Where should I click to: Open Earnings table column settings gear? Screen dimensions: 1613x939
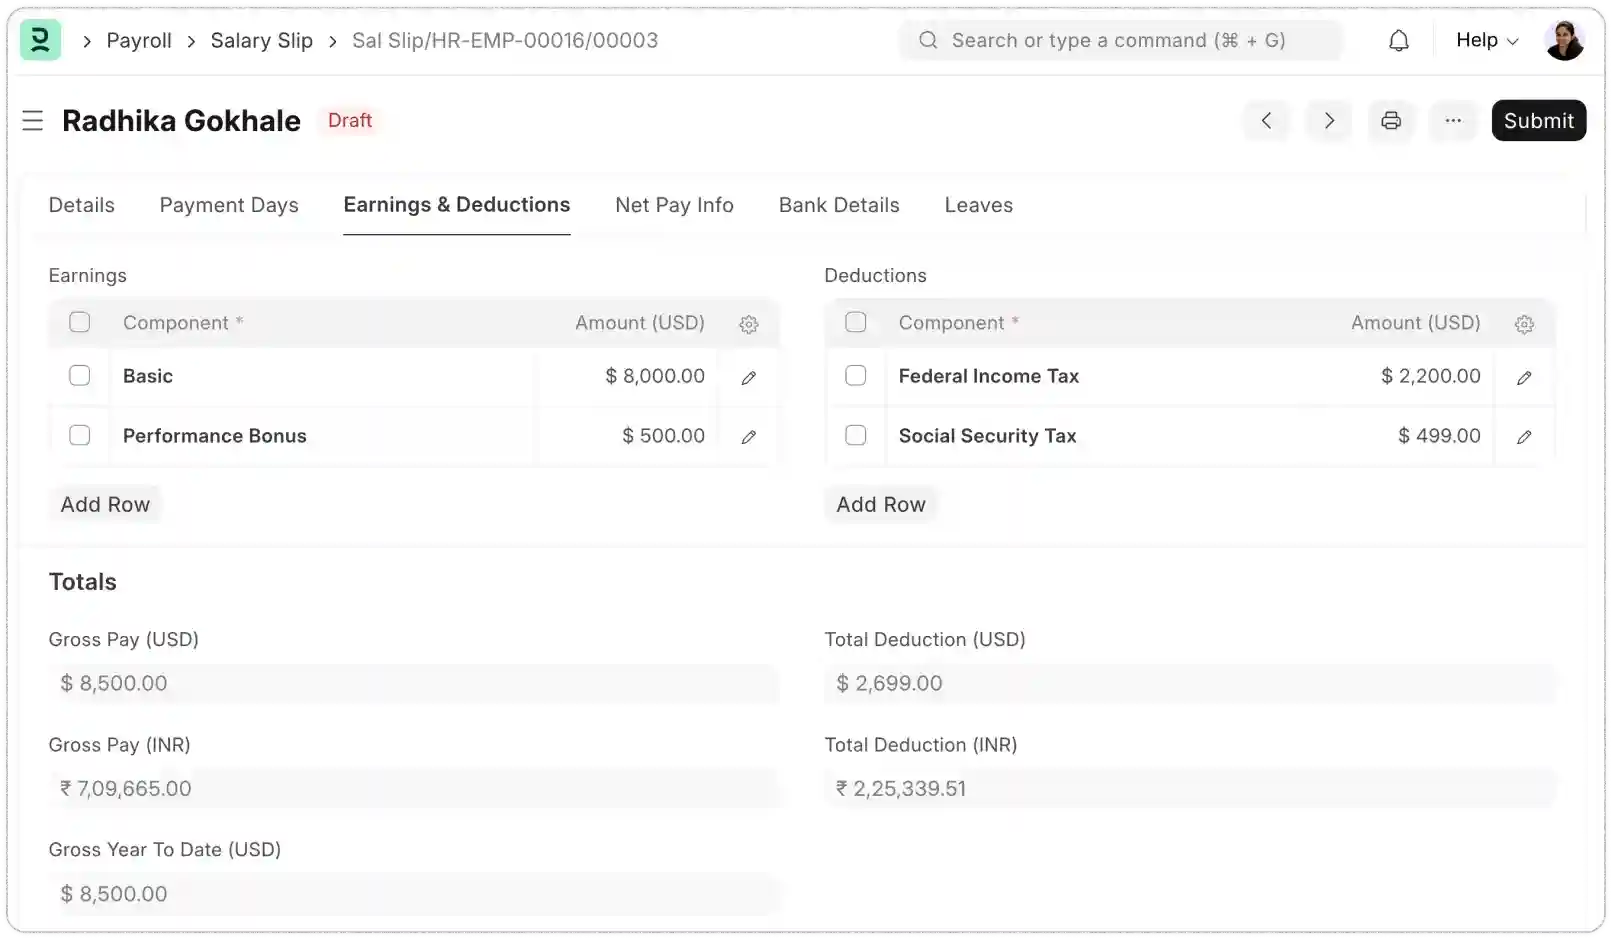click(x=748, y=323)
